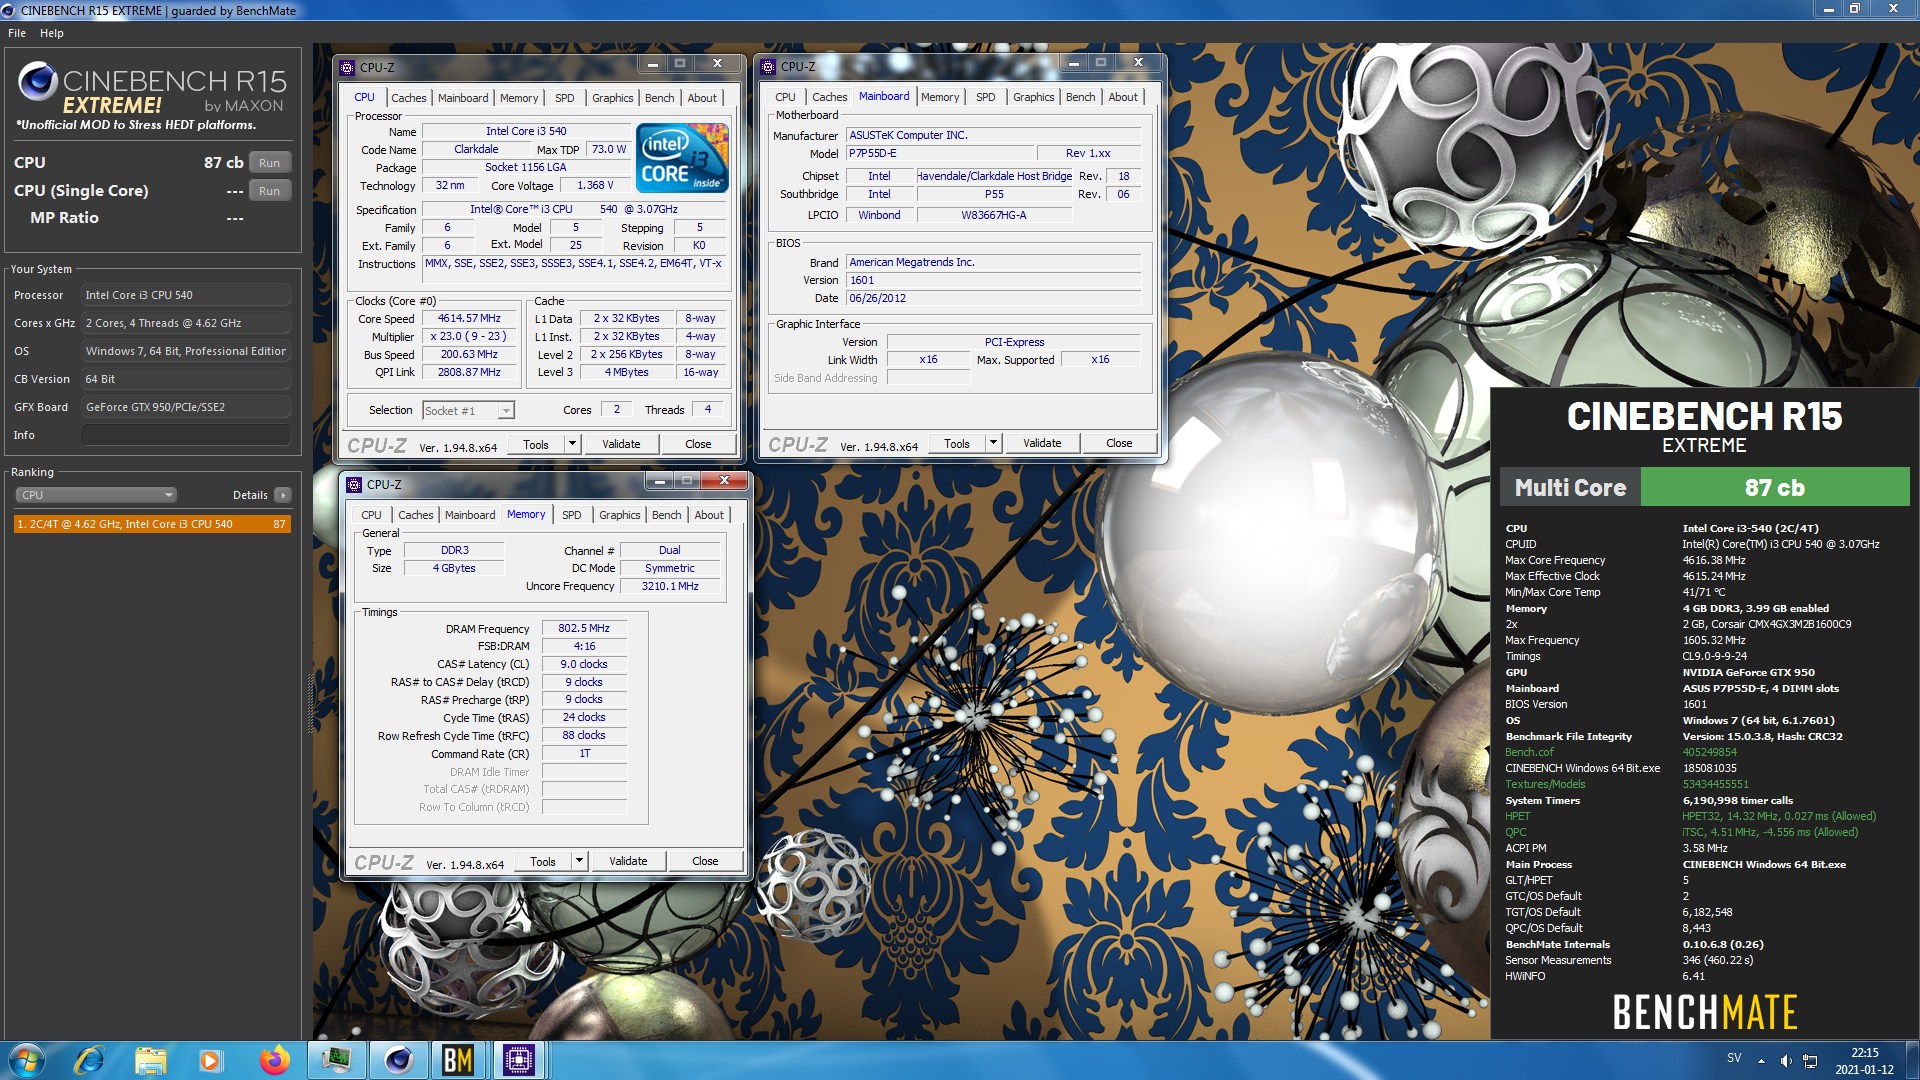Click CPU-Z icon in Memory window title bar
Image resolution: width=1920 pixels, height=1080 pixels.
click(x=354, y=484)
